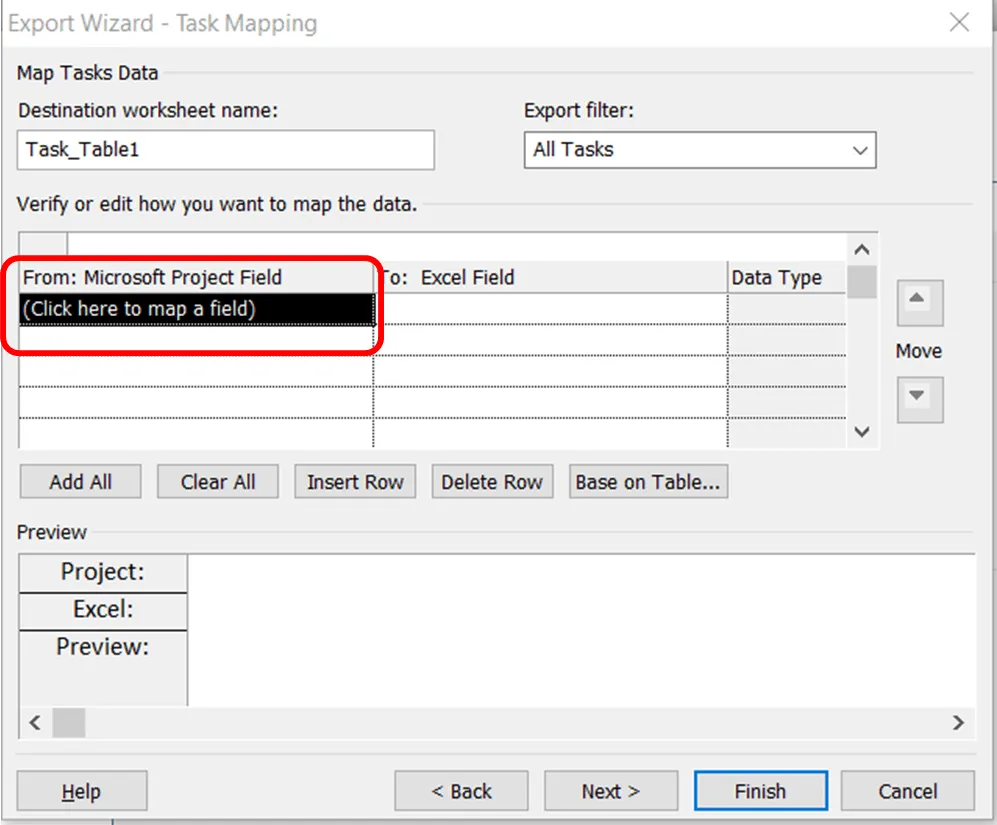Click the Delete Row button
This screenshot has width=997, height=825.
(x=492, y=482)
